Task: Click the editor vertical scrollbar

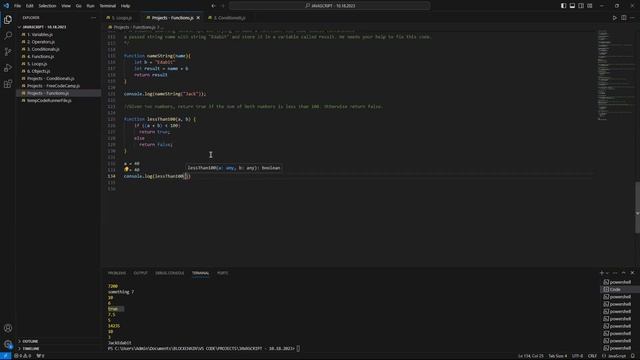Action: pos(637,208)
